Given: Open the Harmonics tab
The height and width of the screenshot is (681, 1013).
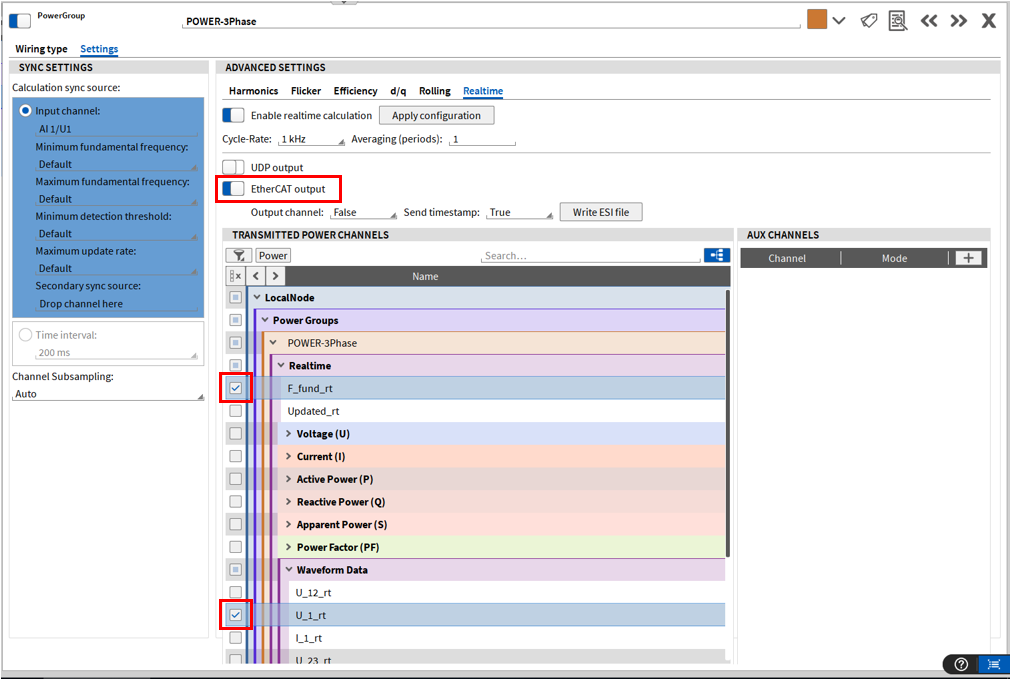Looking at the screenshot, I should coord(253,90).
